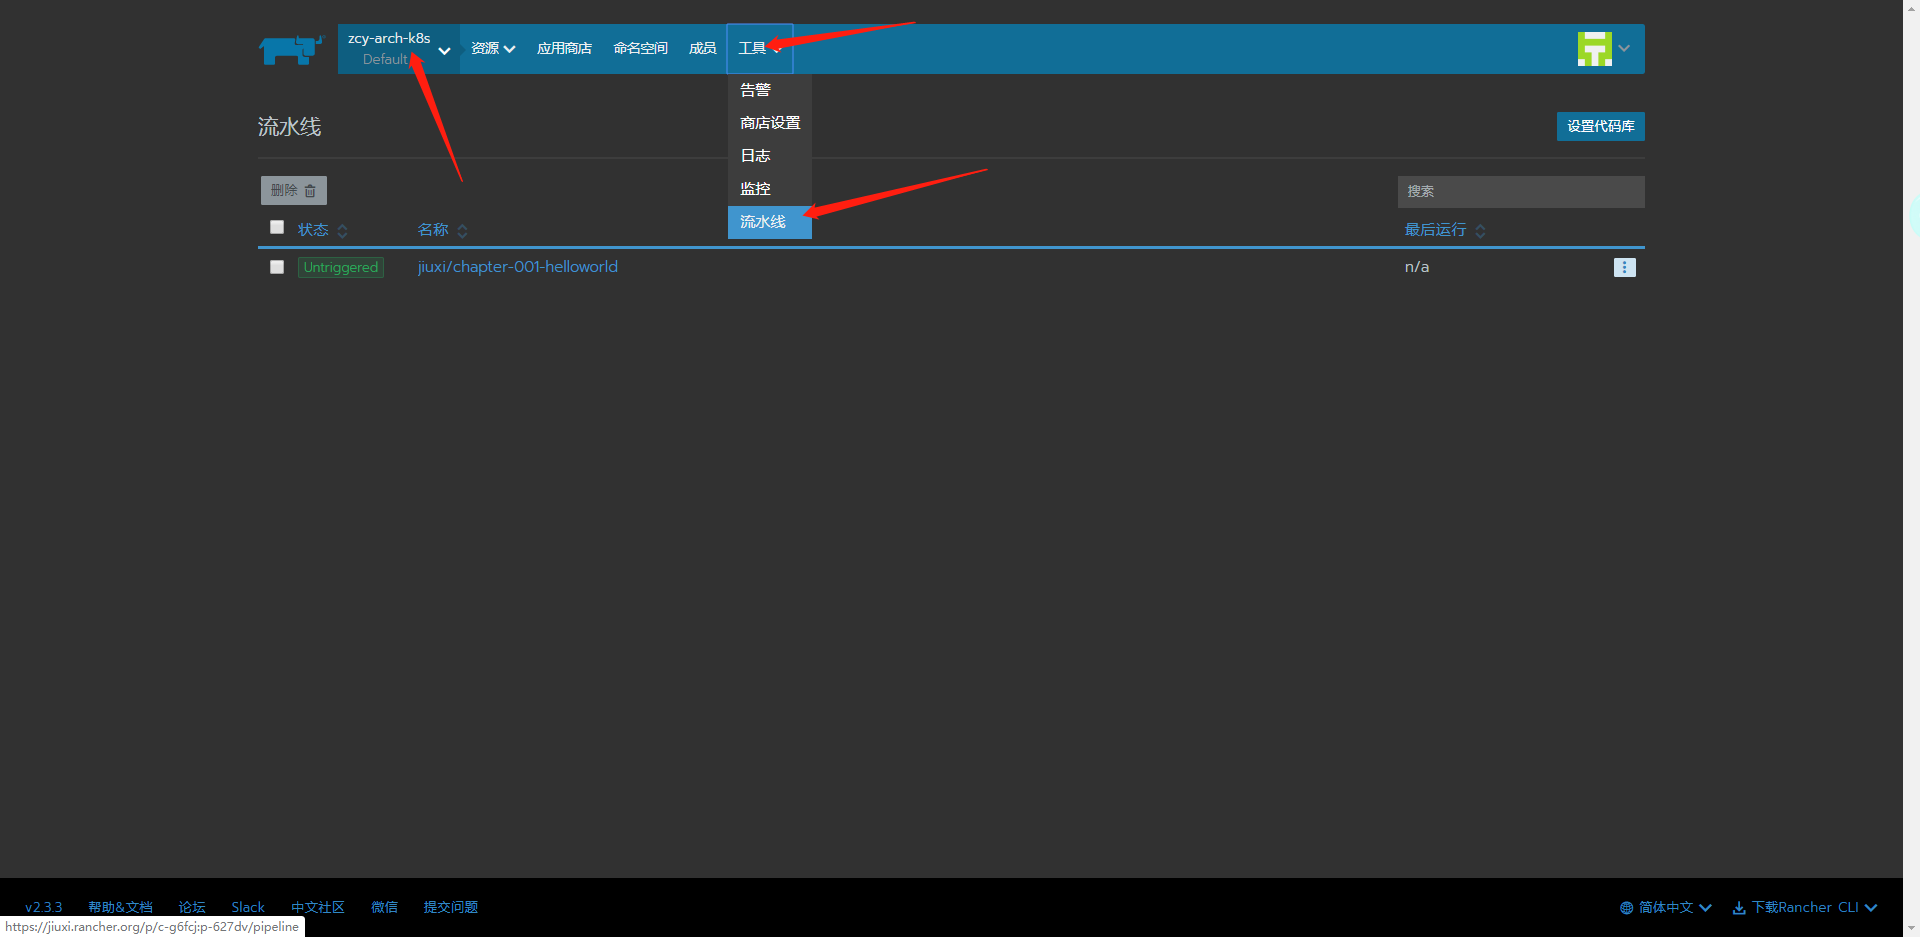Click the Rancher cow logo
Image resolution: width=1920 pixels, height=937 pixels.
pos(291,49)
